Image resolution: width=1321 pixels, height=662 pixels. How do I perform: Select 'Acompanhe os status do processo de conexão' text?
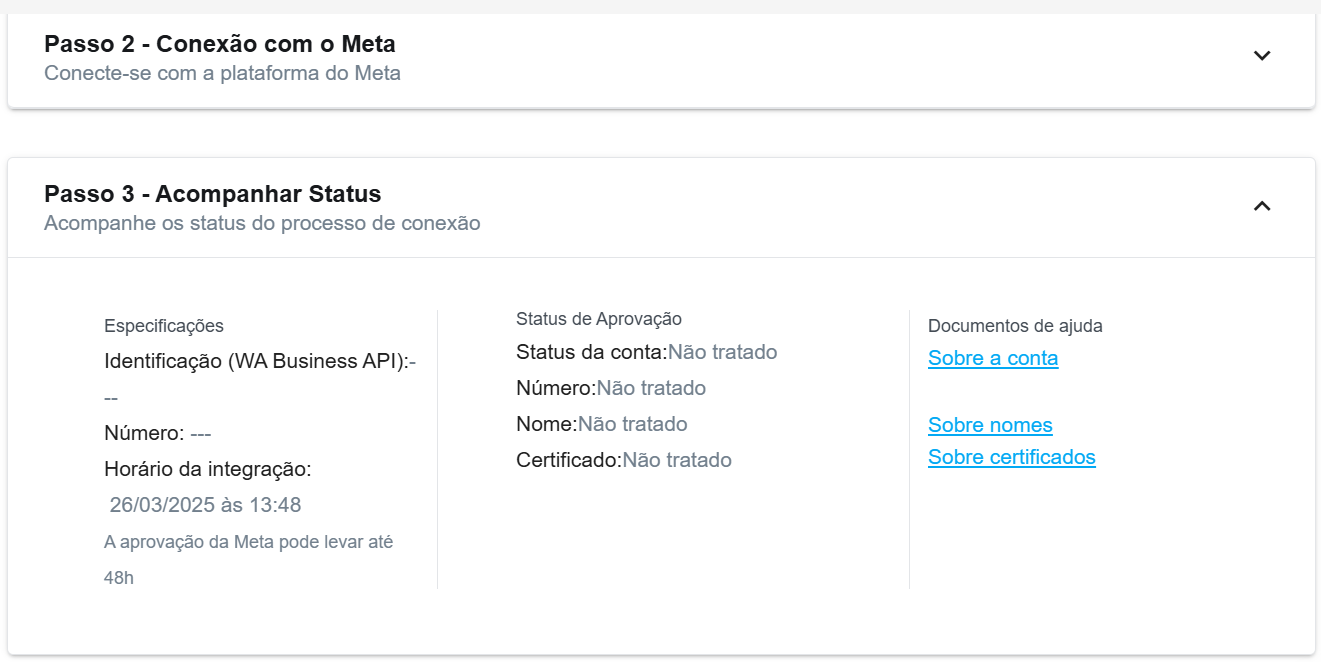pyautogui.click(x=262, y=223)
